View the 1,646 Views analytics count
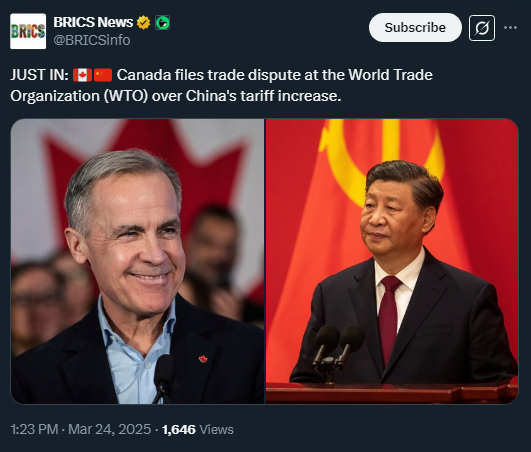This screenshot has height=452, width=531. (198, 429)
